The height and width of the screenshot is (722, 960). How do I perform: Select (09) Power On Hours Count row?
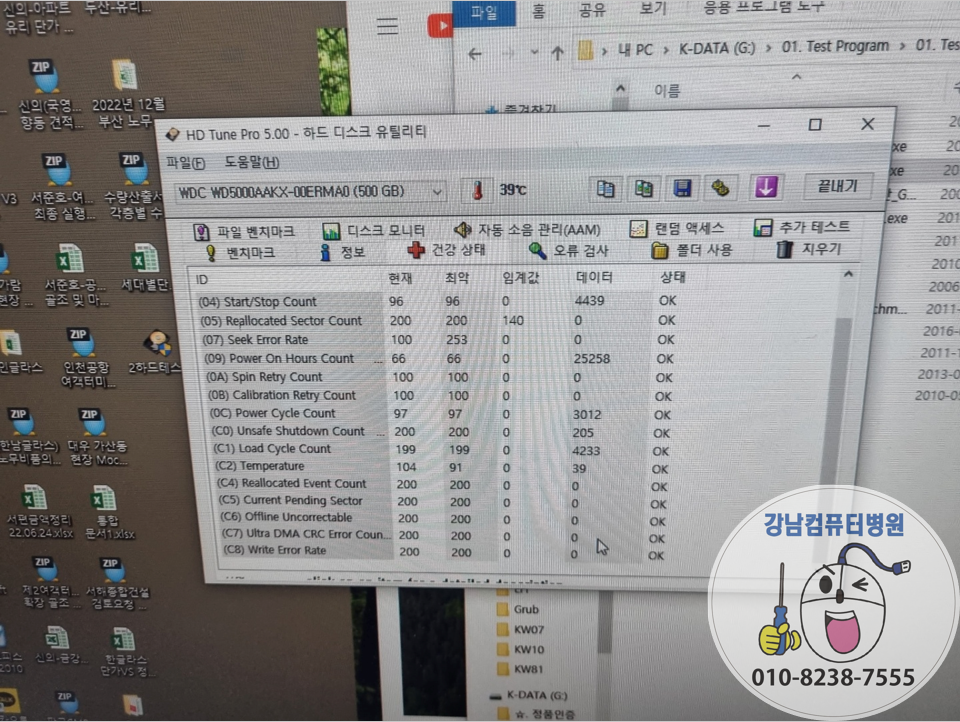(440, 358)
